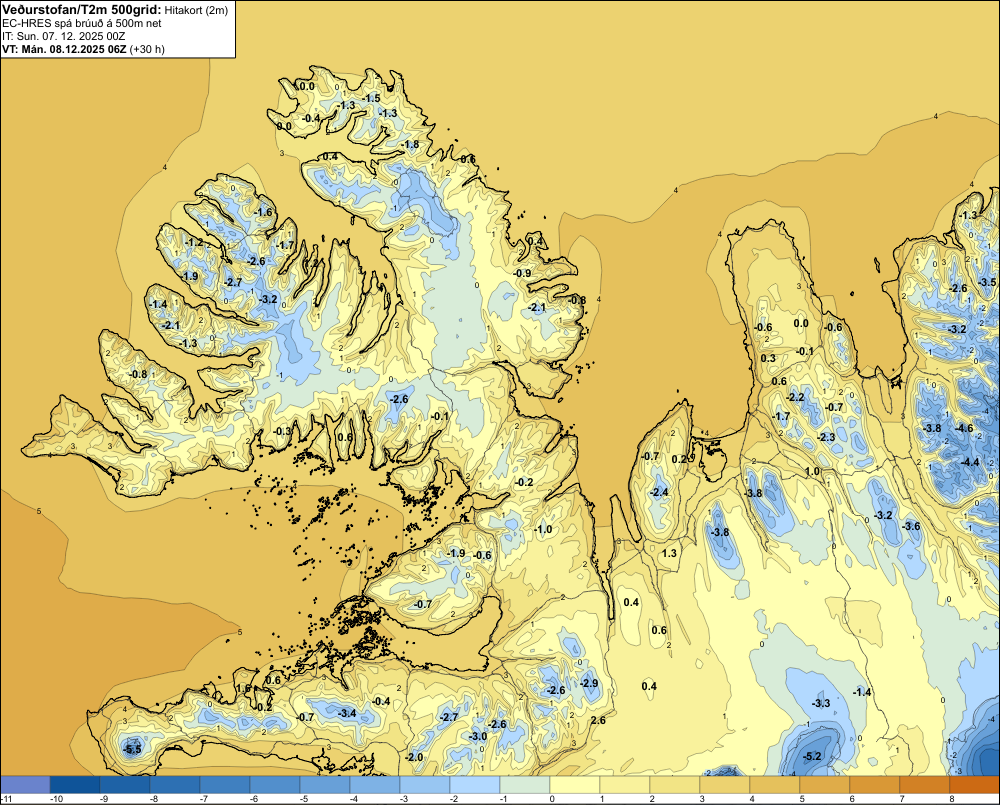
Task: Click the -2.9 temperature value
Action: [589, 683]
